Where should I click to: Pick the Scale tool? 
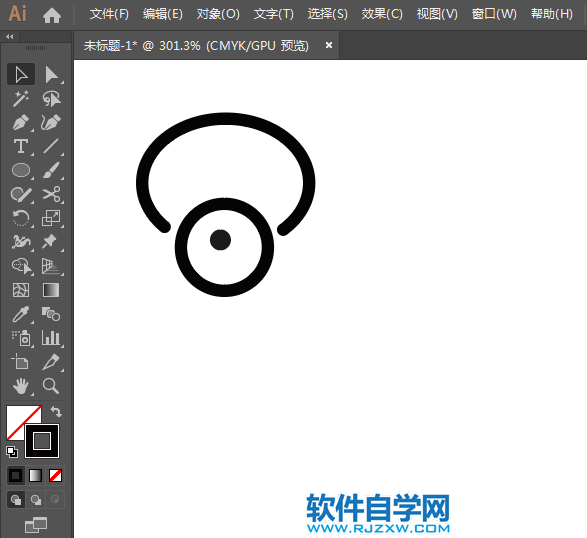tap(51, 218)
